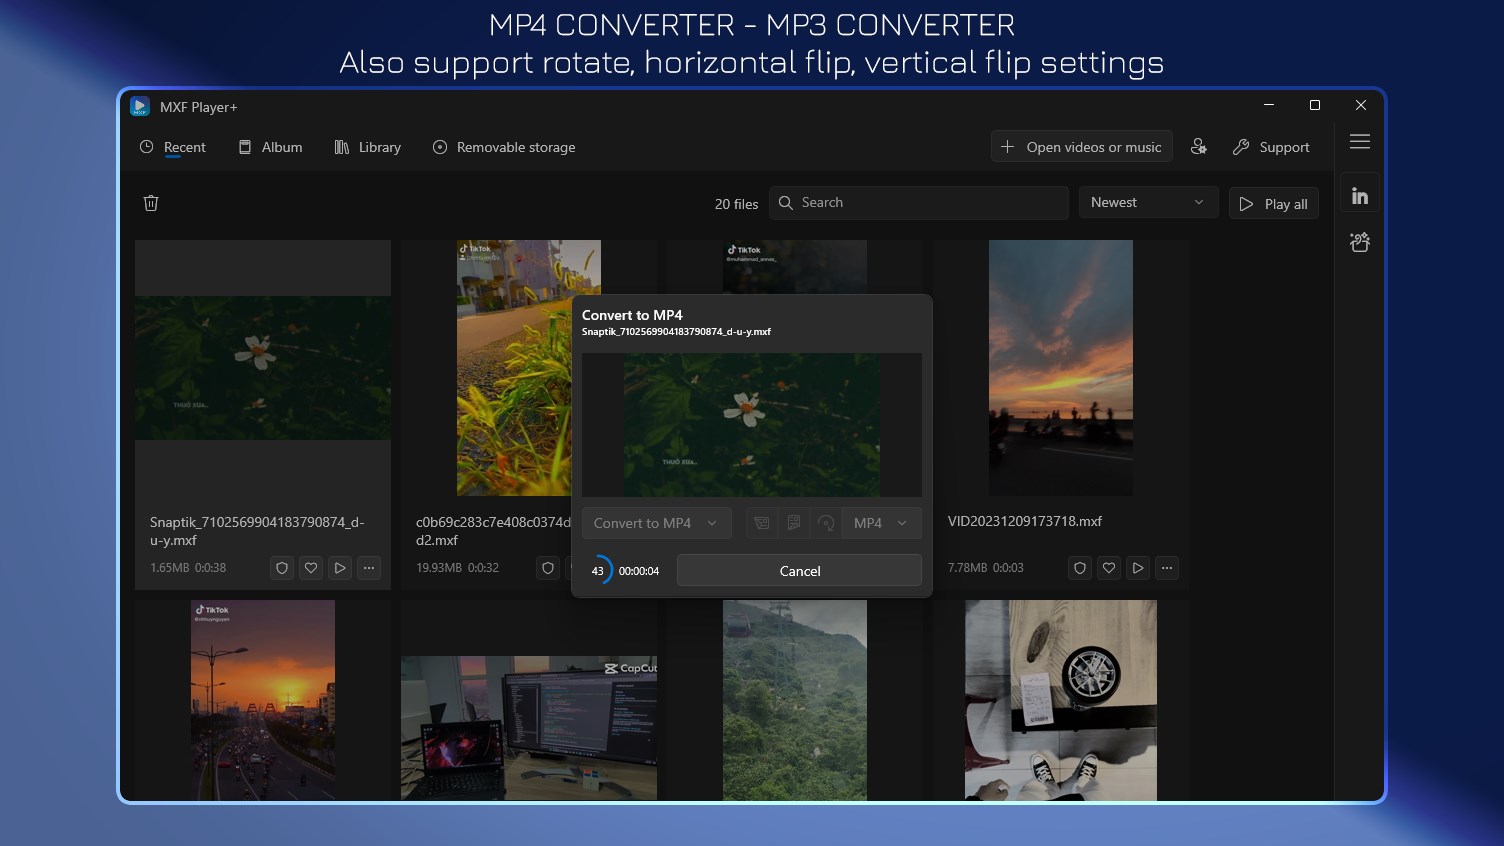Open the what's new sidebar icon
1504x846 pixels.
coord(1360,241)
